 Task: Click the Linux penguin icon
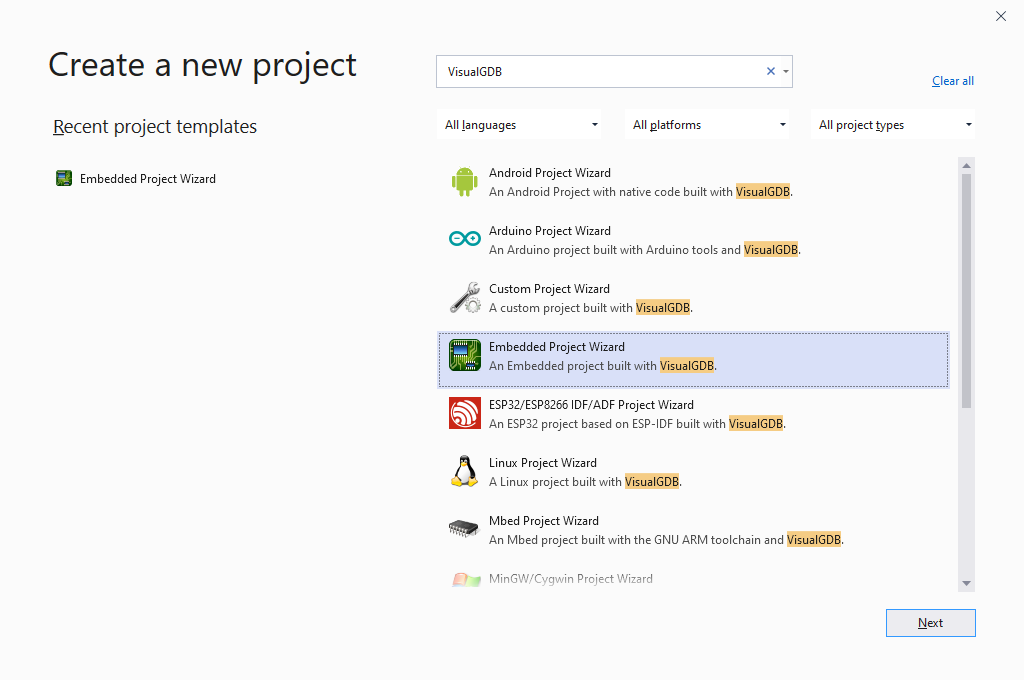[464, 471]
